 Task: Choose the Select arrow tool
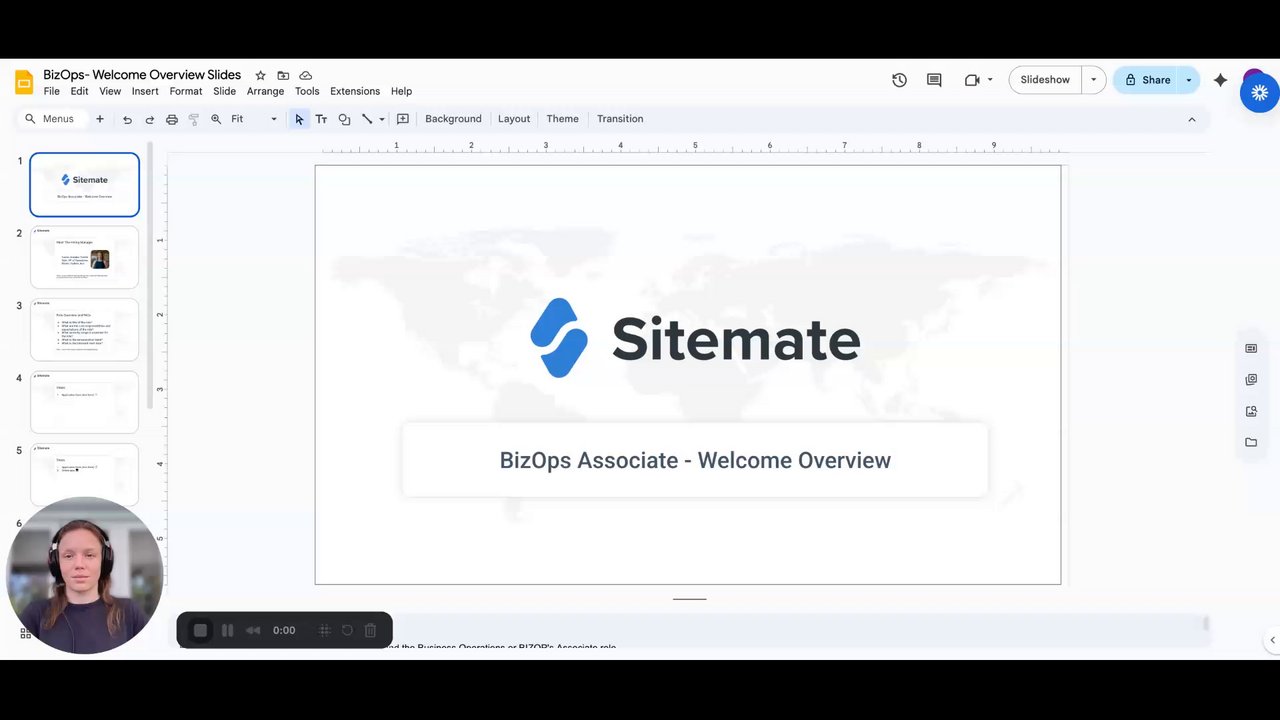(x=299, y=119)
